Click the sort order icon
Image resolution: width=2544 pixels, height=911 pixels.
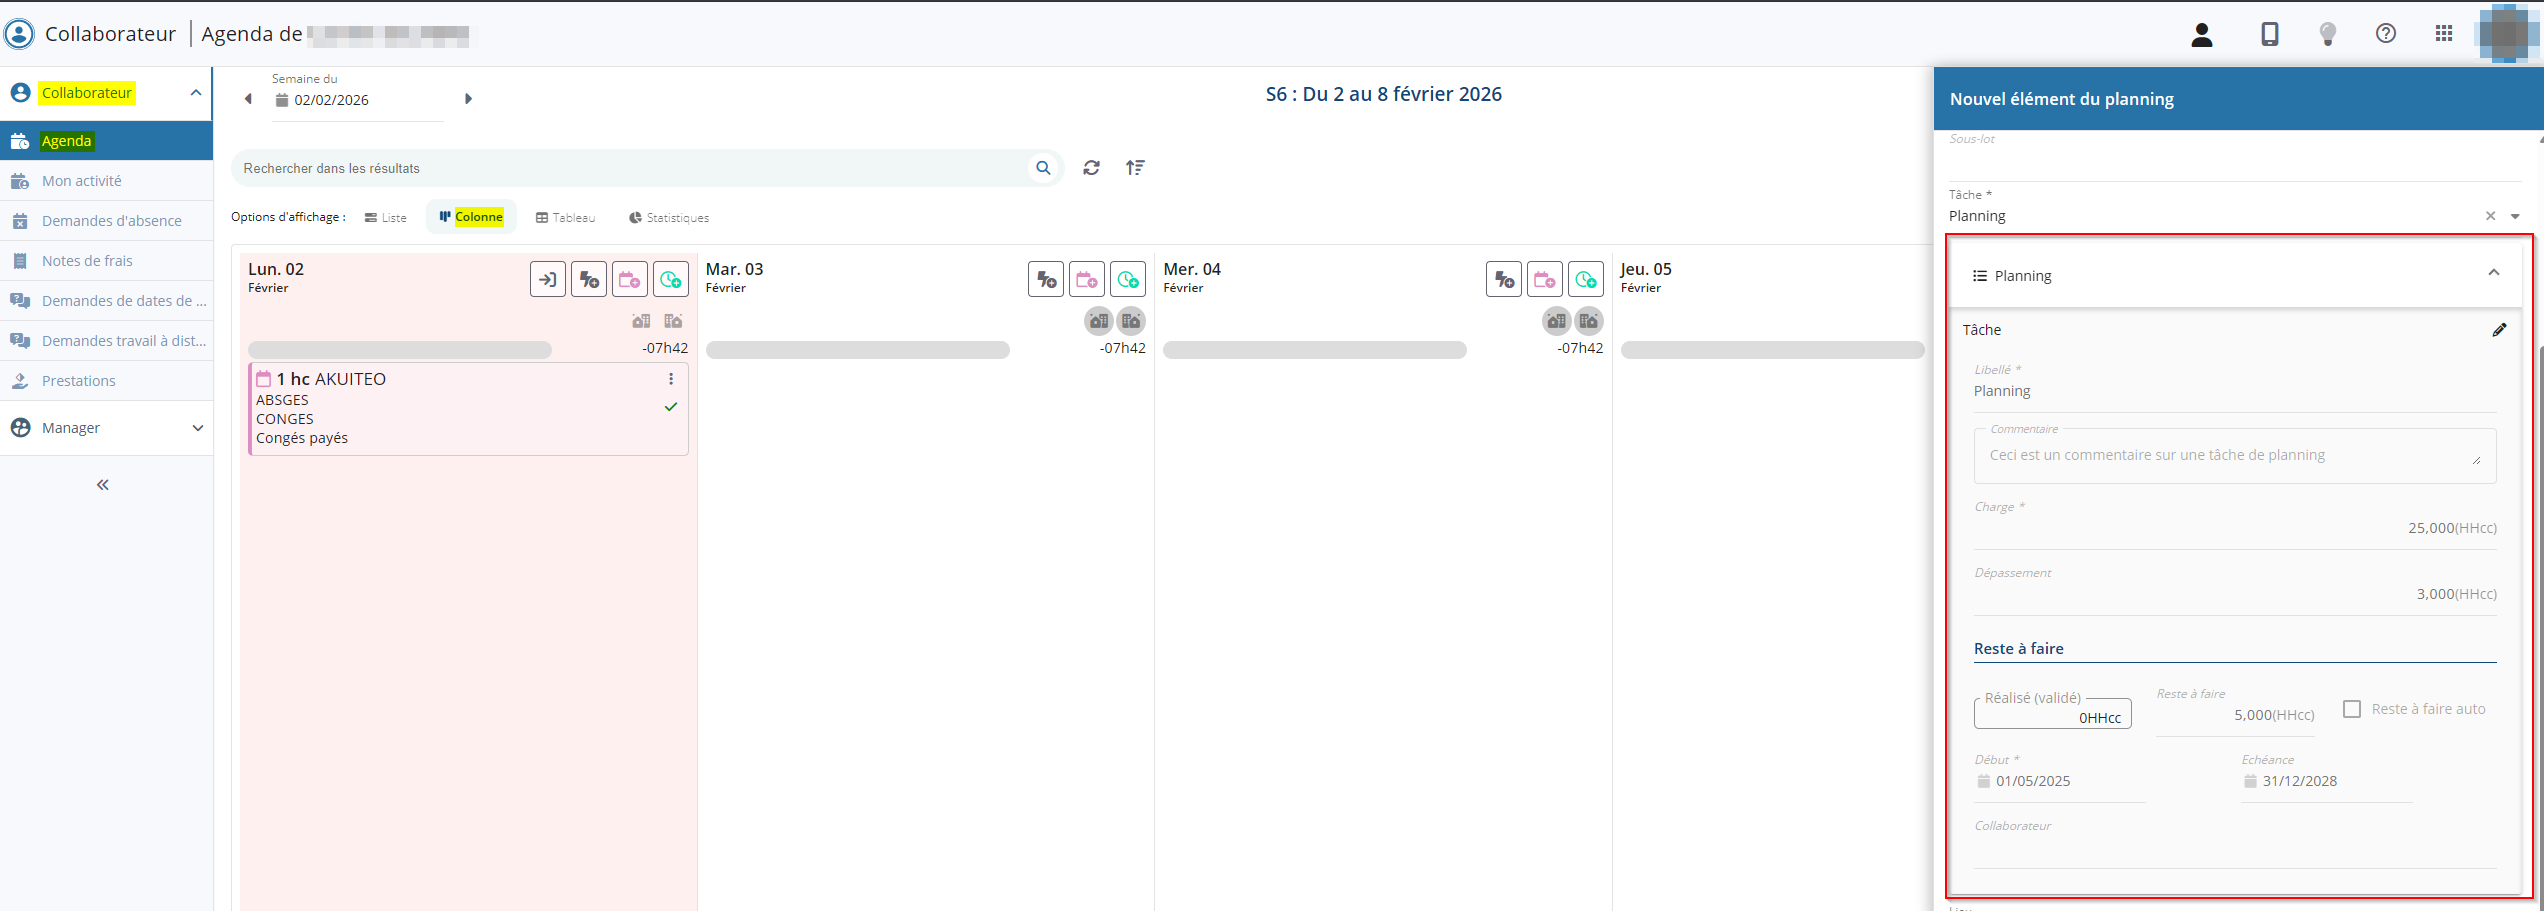pyautogui.click(x=1135, y=168)
